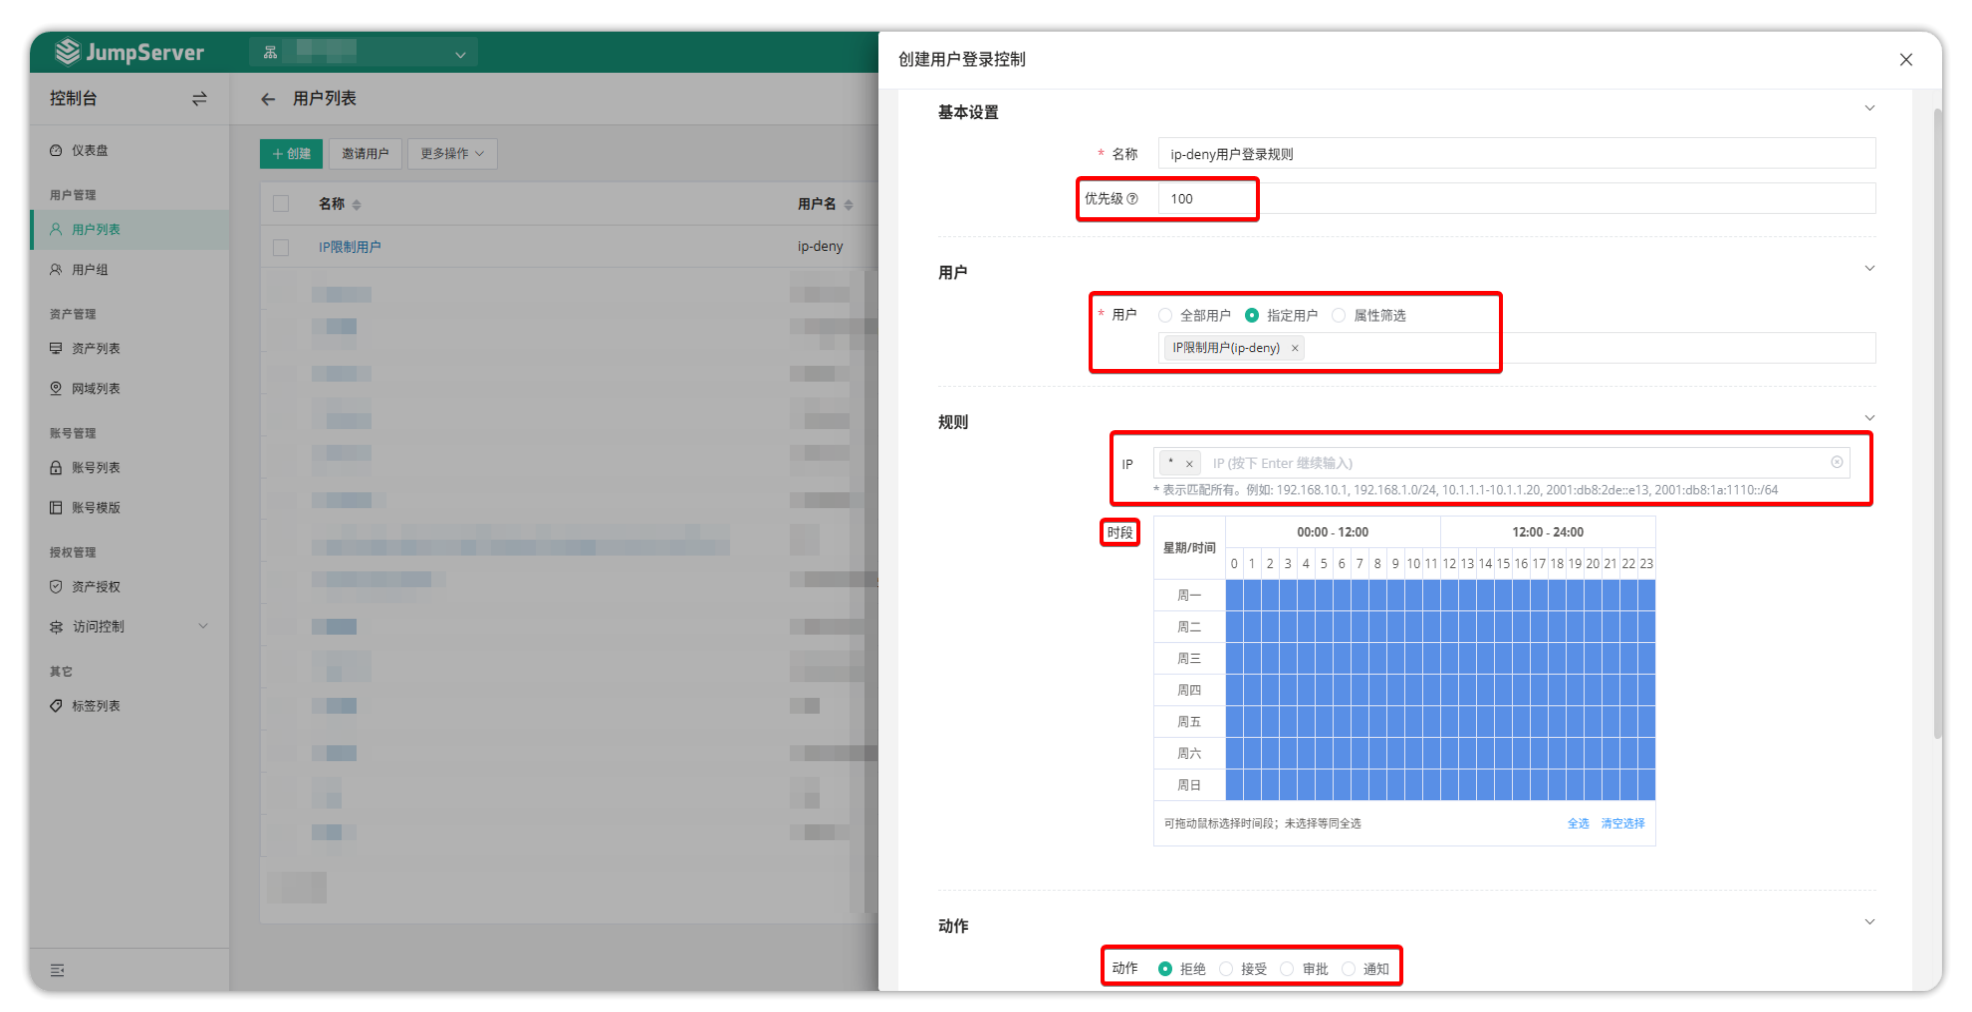Close the 创建用户登录控制 drawer
1972x1012 pixels.
[1905, 60]
